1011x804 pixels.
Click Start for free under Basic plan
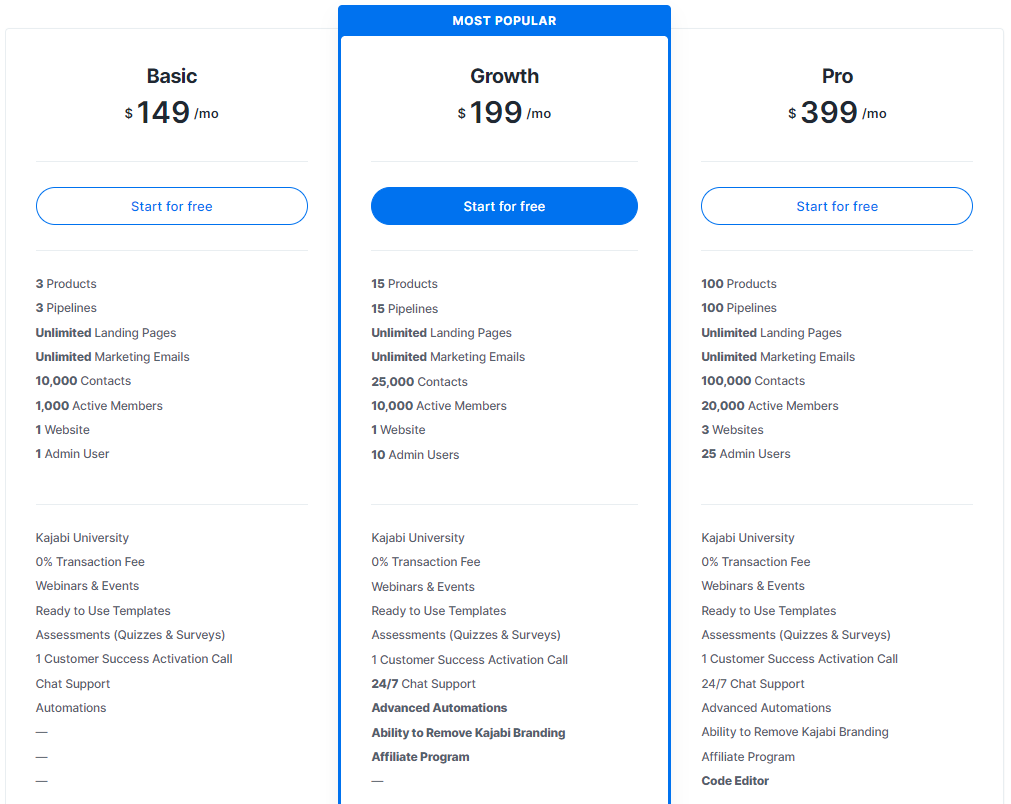[x=172, y=206]
